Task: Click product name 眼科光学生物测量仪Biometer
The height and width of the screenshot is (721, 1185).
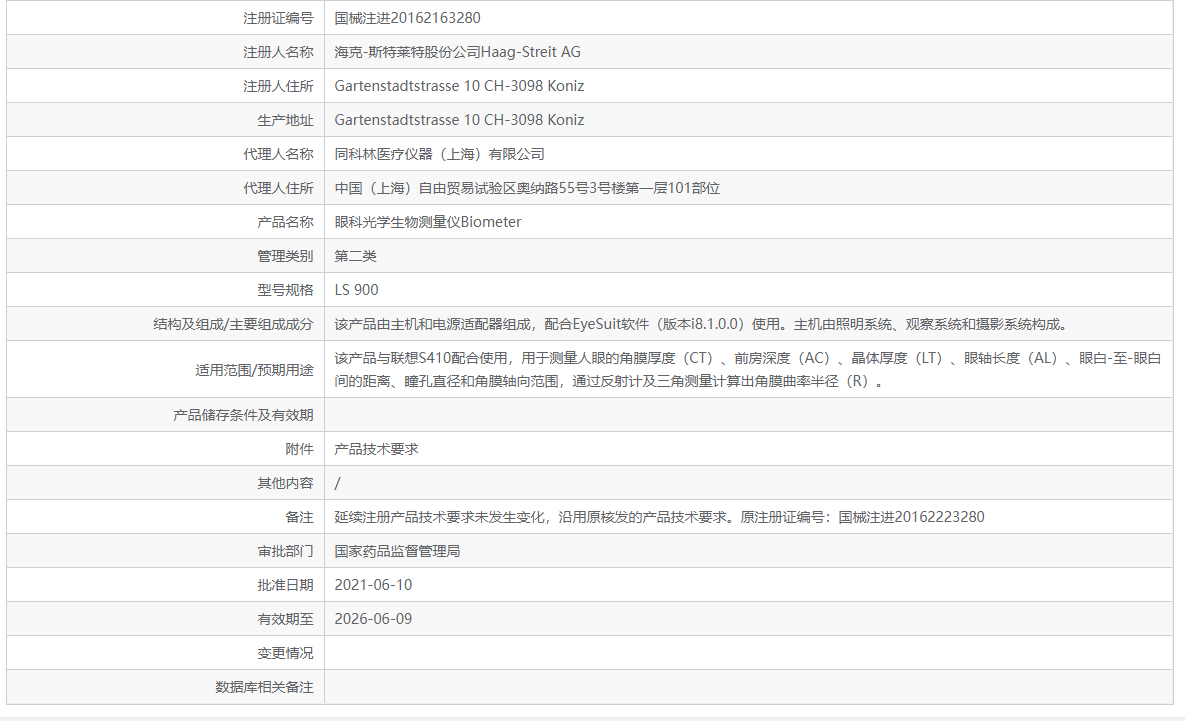Action: 428,222
